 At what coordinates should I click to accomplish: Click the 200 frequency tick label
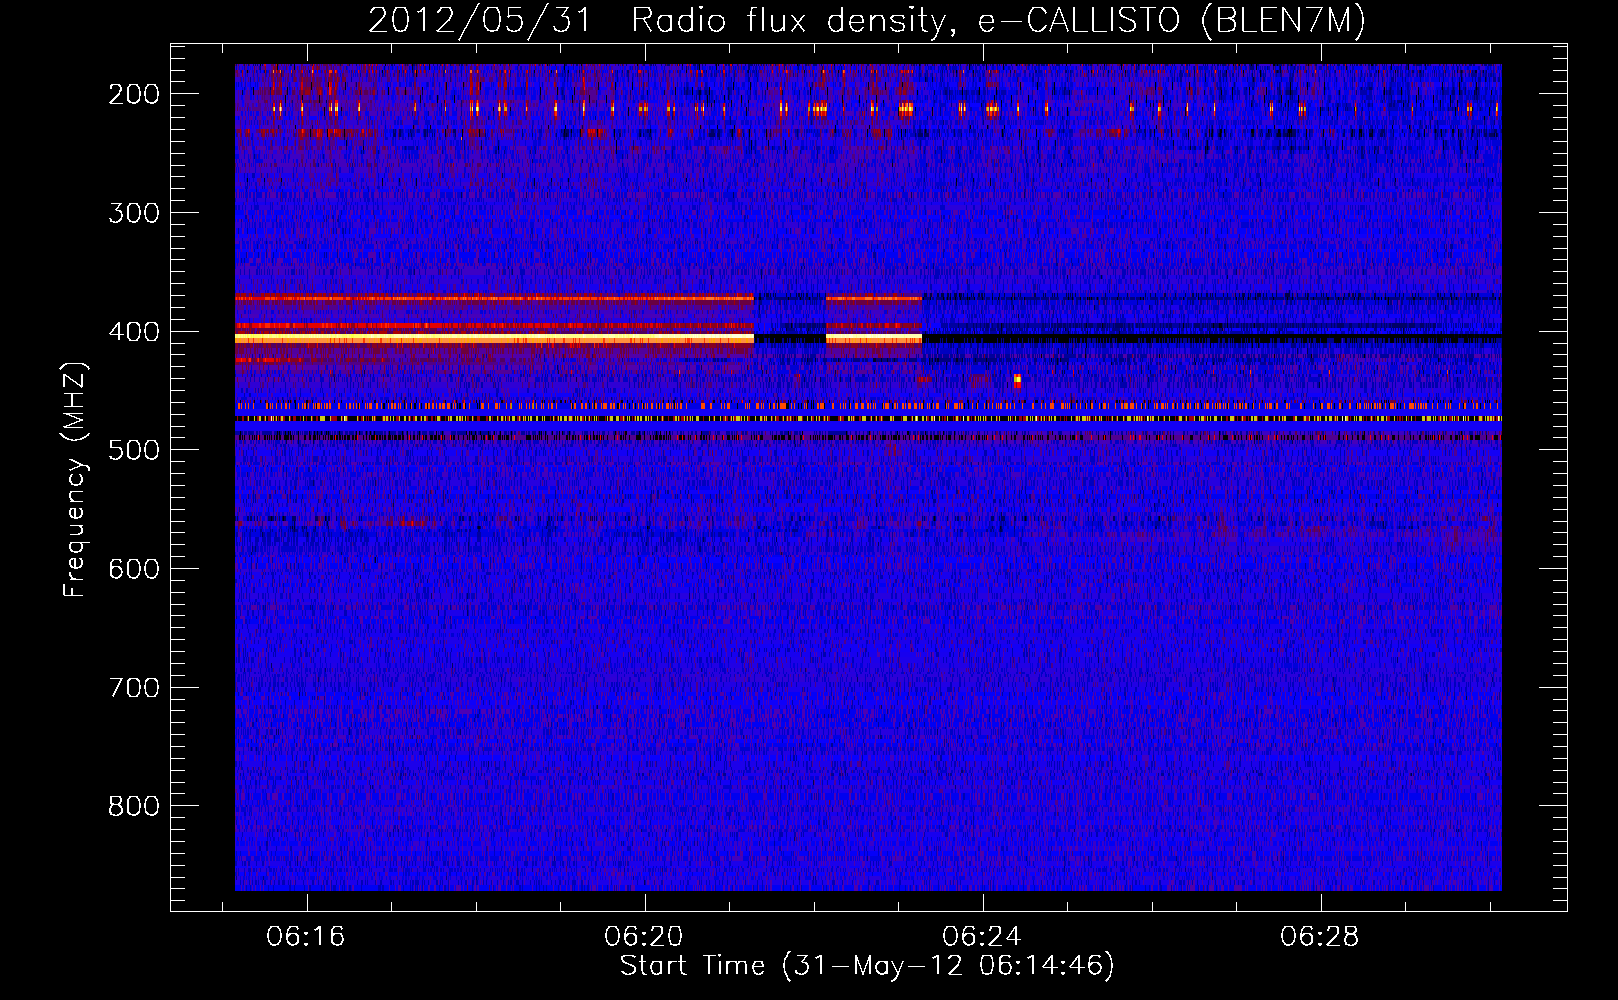[x=134, y=94]
